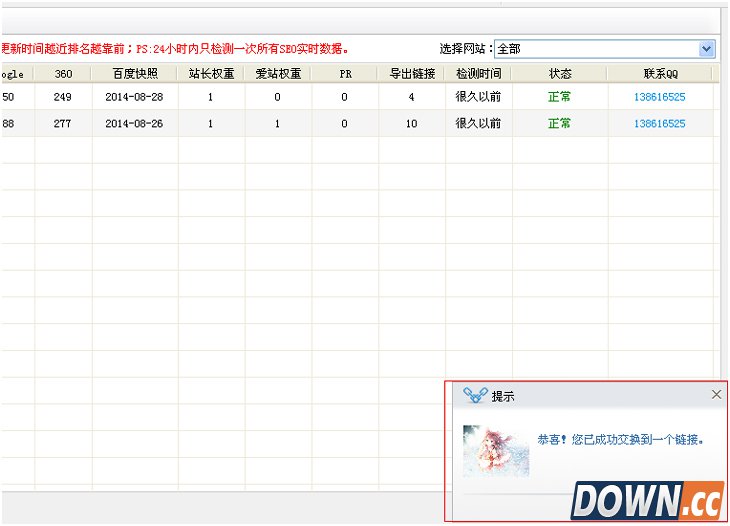Viewport: 730px width, 526px height.
Task: Open QQ link 138616525 in second row
Action: click(659, 124)
